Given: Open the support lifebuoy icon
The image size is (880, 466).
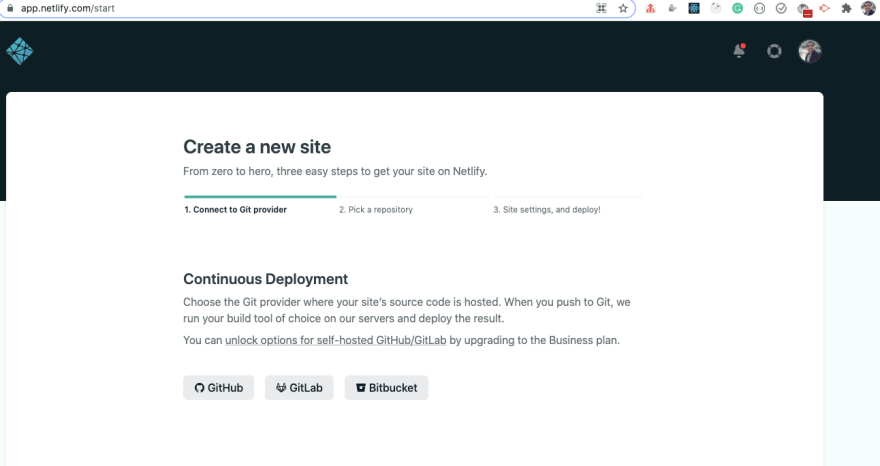Looking at the screenshot, I should pyautogui.click(x=774, y=51).
